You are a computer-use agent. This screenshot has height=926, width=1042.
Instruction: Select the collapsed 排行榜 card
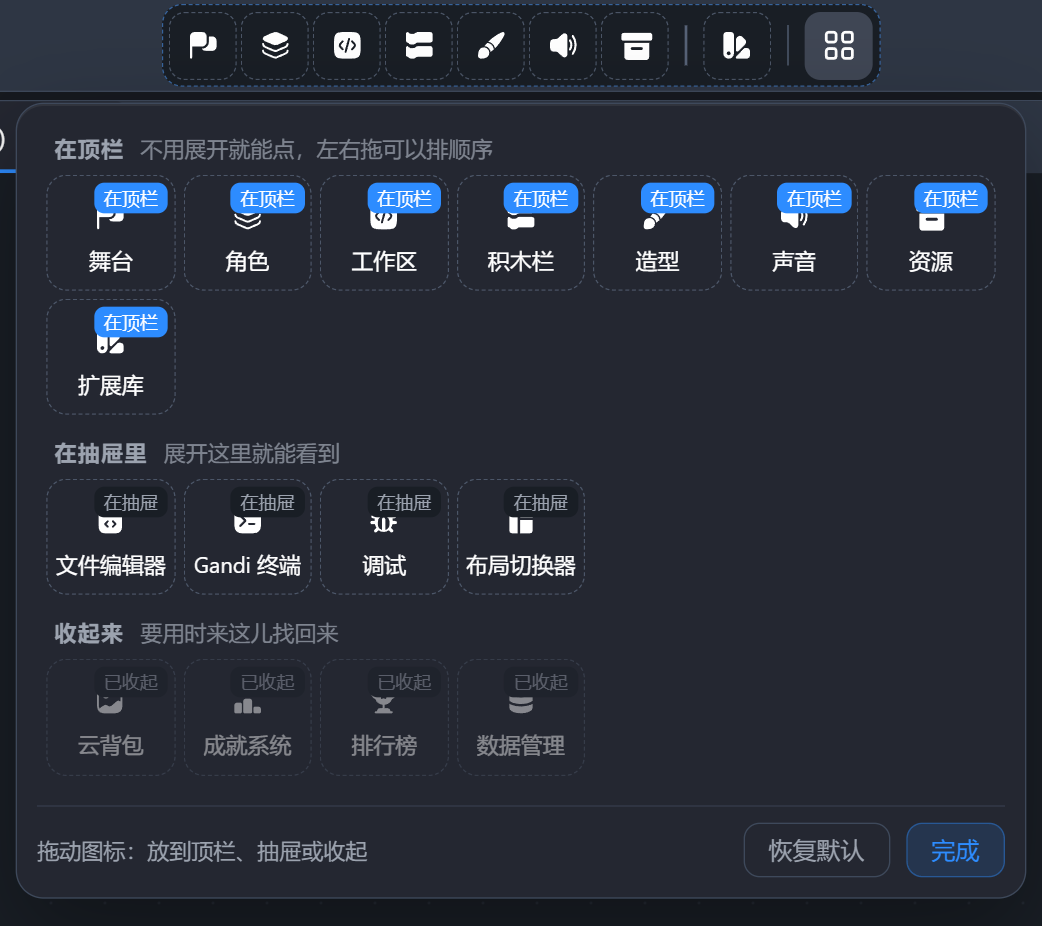point(384,717)
